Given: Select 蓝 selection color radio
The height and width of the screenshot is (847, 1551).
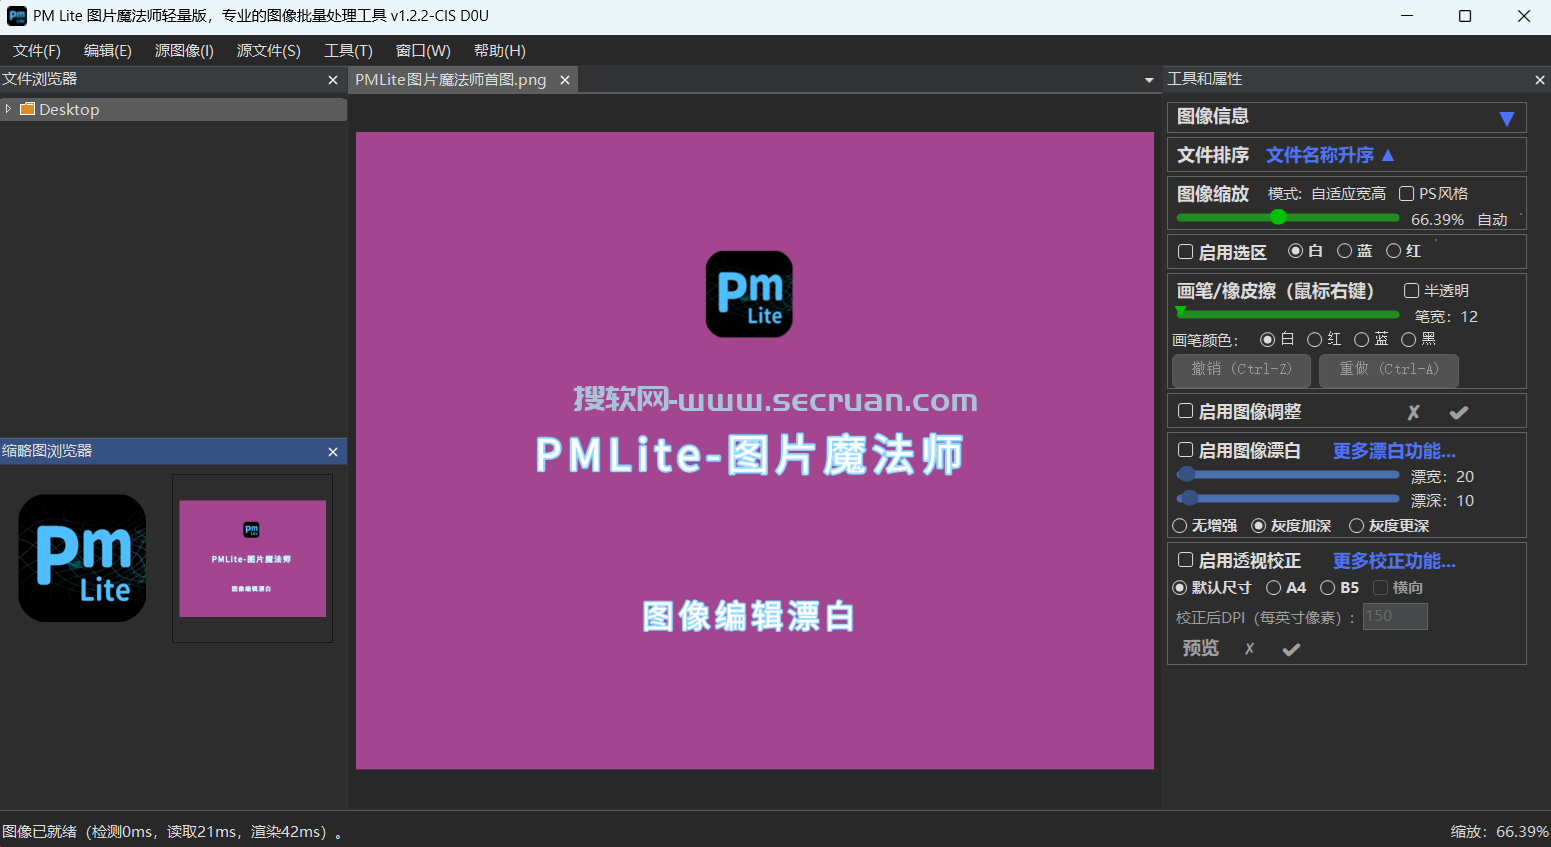Looking at the screenshot, I should coord(1345,251).
